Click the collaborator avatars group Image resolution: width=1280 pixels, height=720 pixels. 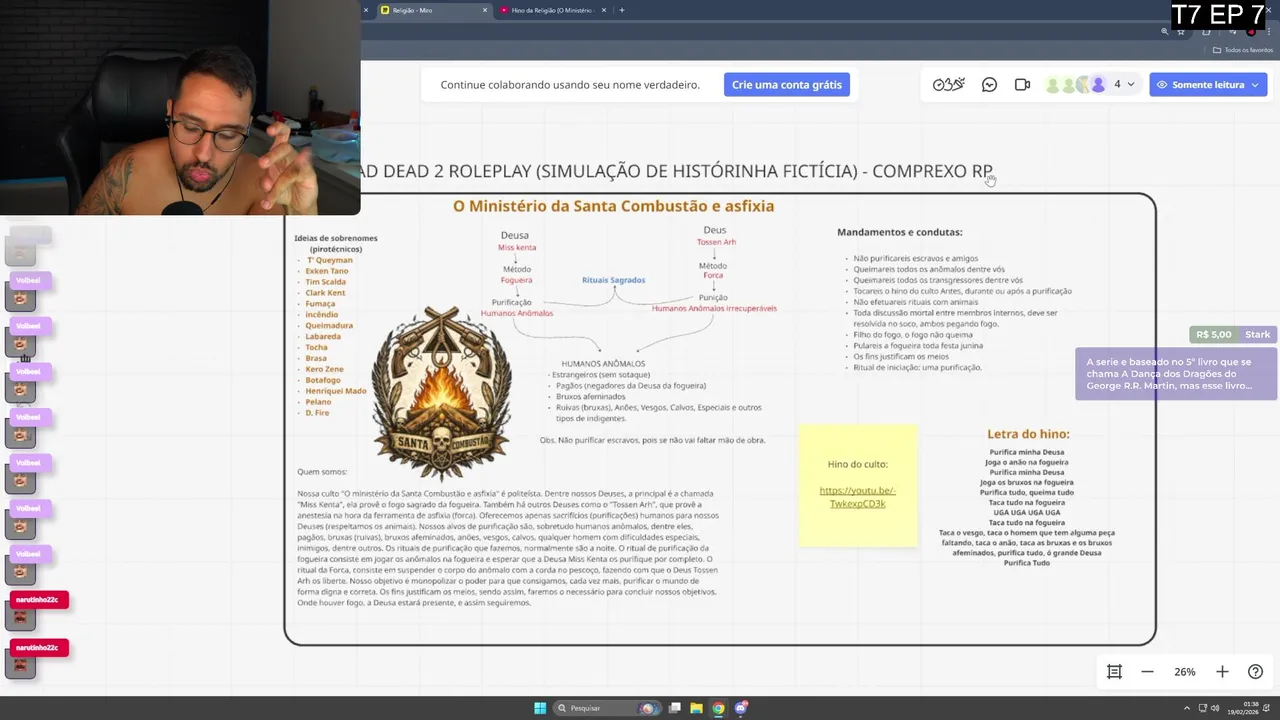click(x=1076, y=85)
